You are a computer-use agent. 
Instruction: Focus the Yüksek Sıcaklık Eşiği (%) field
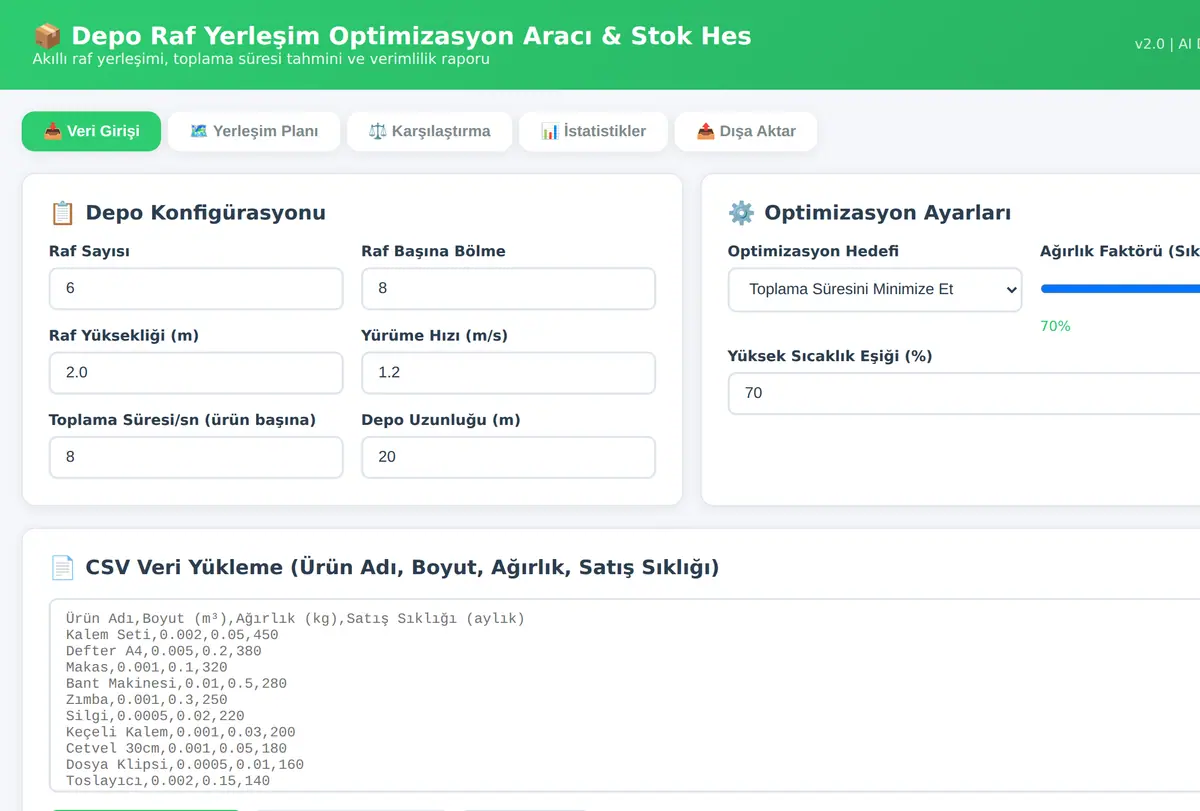(x=964, y=393)
